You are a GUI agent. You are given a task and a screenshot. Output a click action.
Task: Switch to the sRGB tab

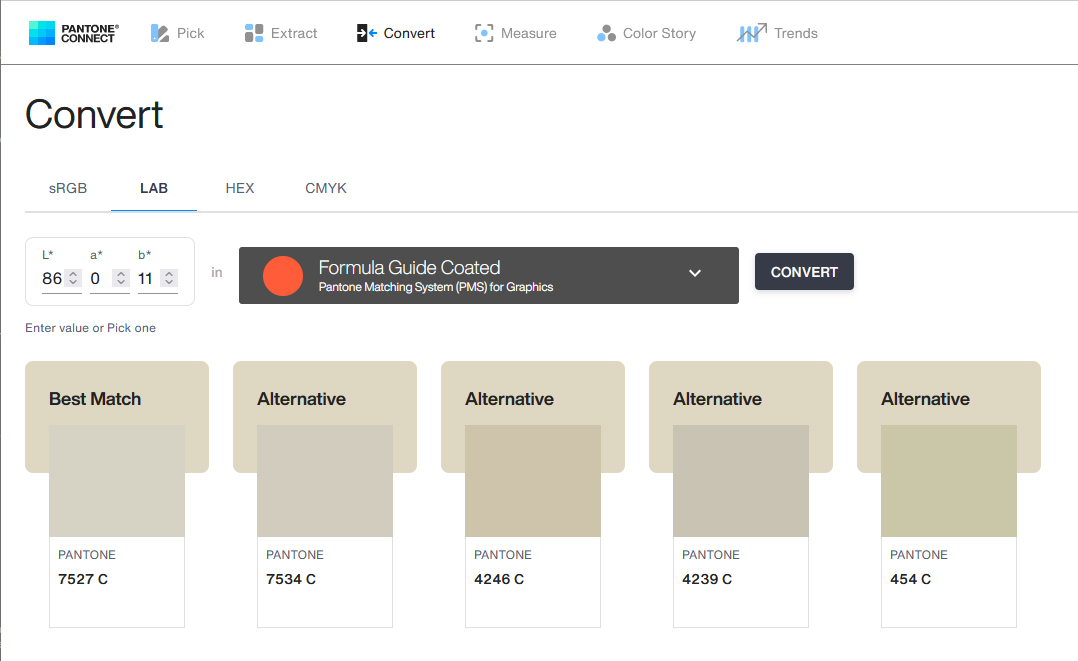(x=68, y=188)
